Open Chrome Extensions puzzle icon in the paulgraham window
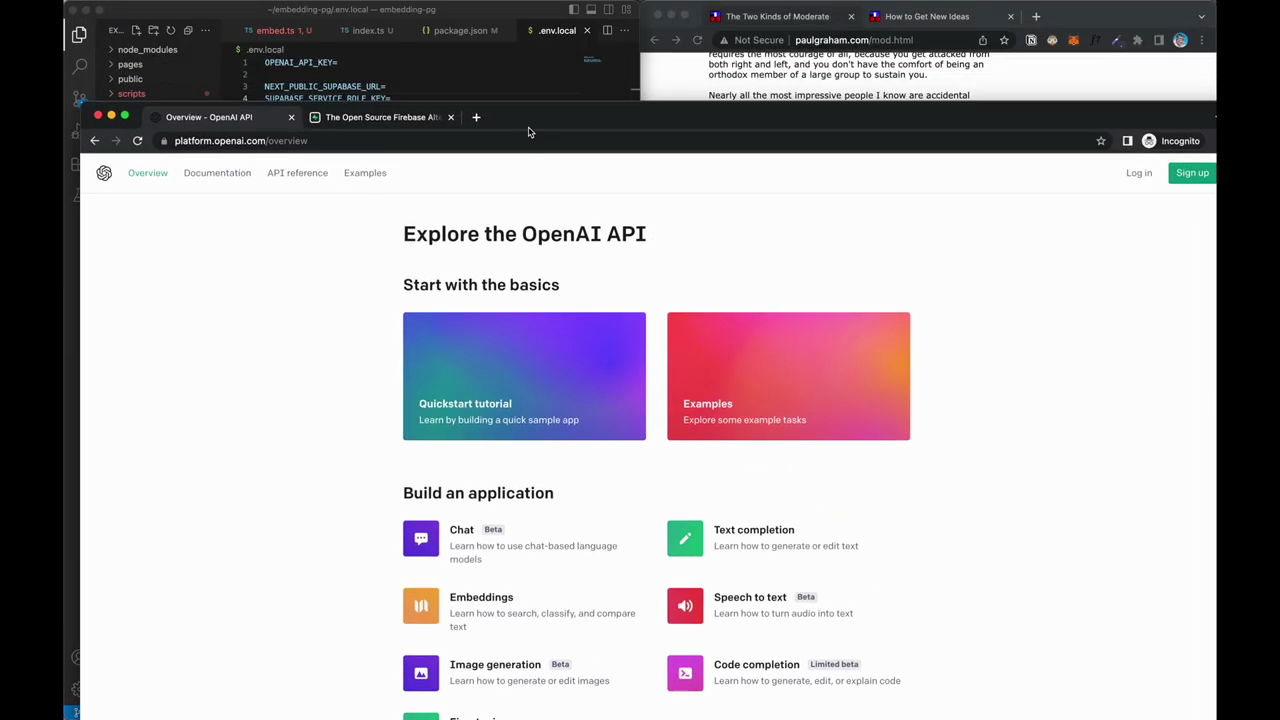Screen dimensions: 1280x720 pyautogui.click(x=1137, y=40)
